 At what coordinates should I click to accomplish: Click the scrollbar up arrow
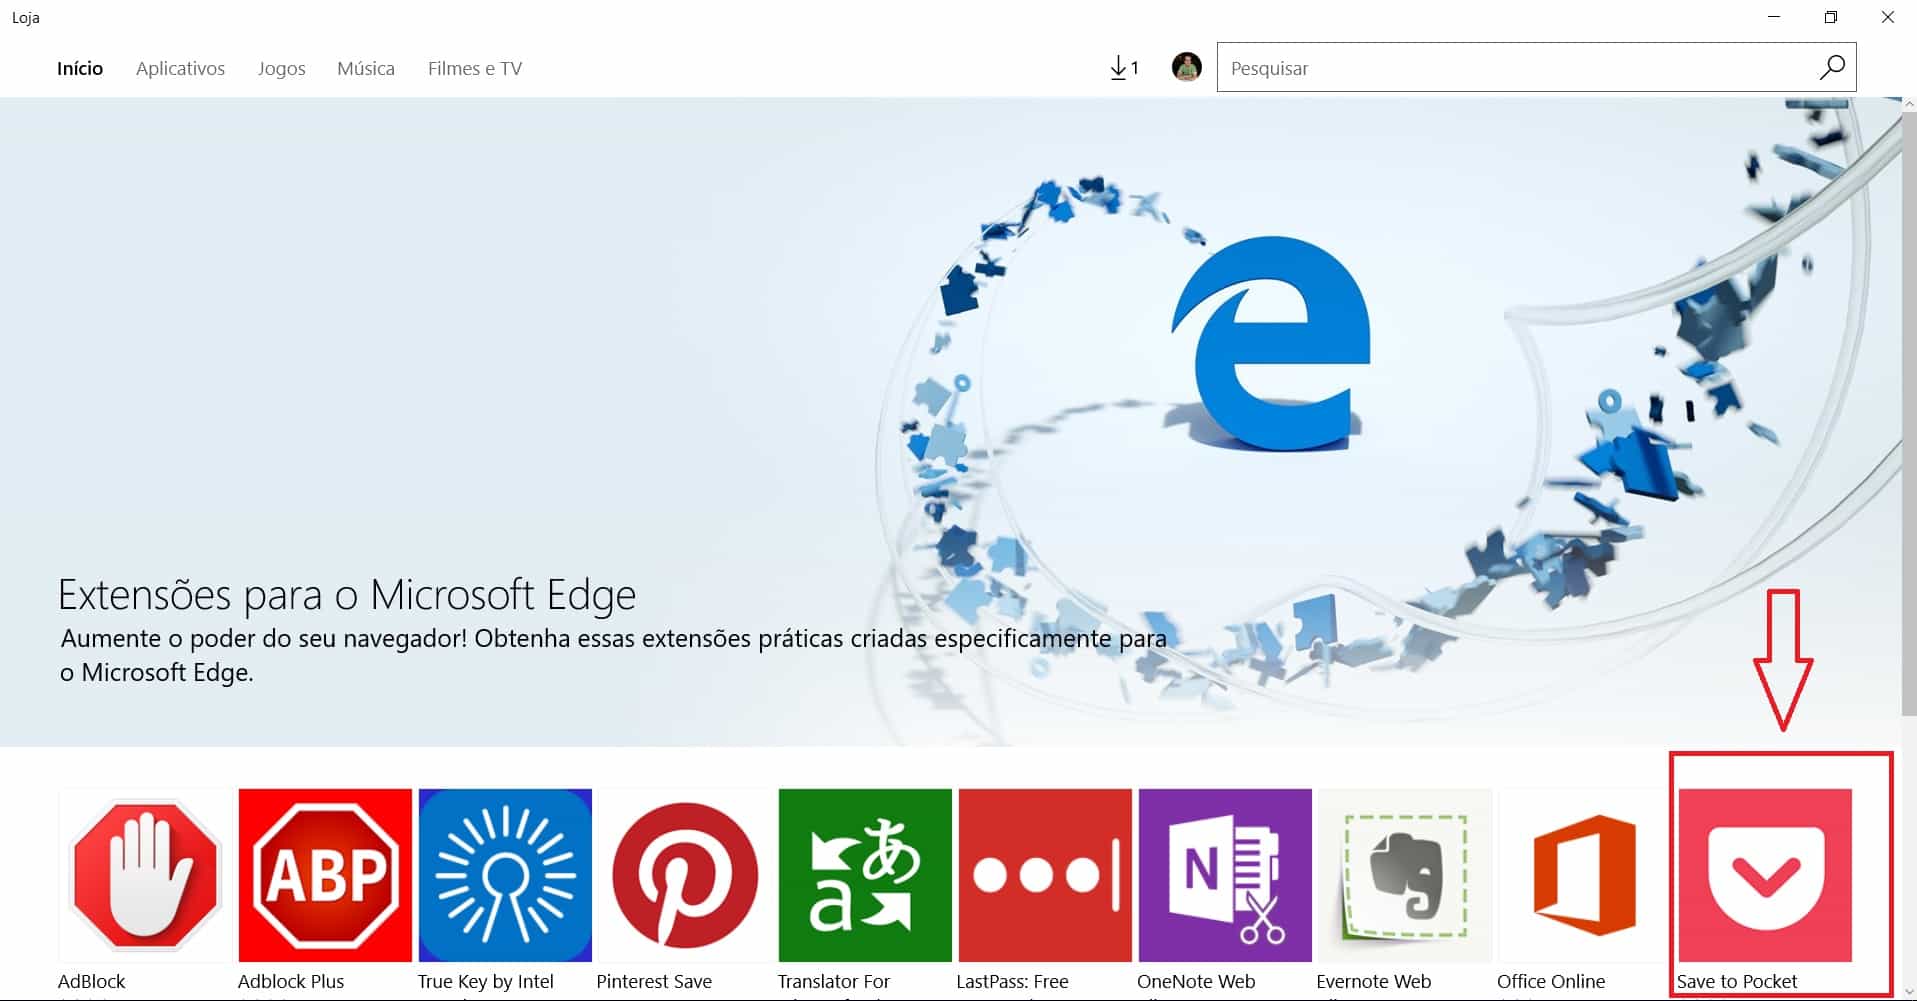pos(1909,103)
